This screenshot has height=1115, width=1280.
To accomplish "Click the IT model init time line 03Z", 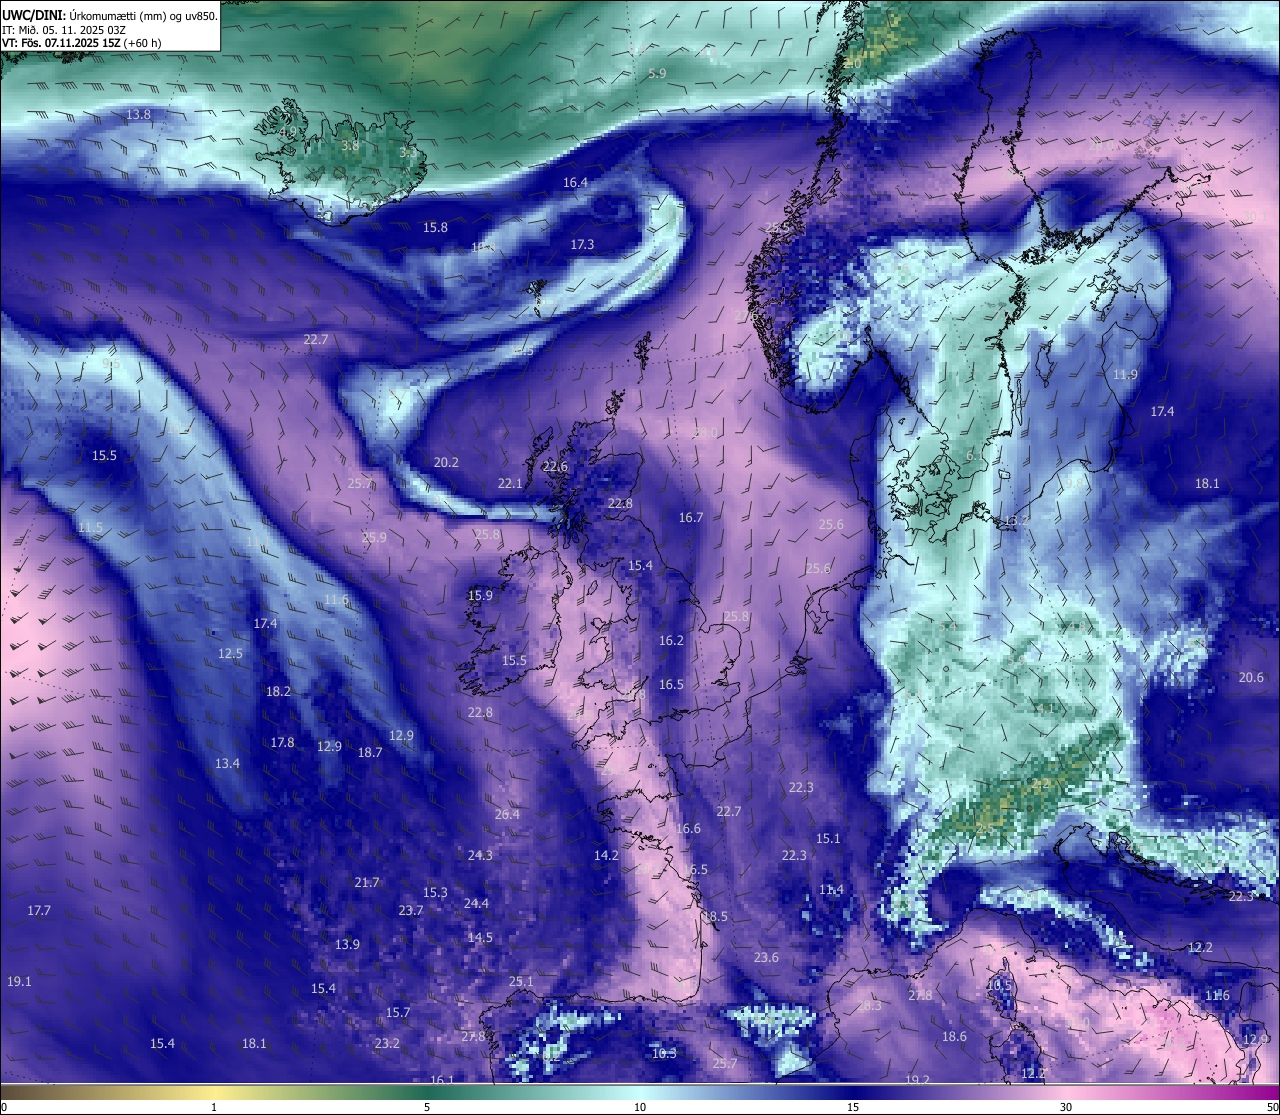I will 63,29.
